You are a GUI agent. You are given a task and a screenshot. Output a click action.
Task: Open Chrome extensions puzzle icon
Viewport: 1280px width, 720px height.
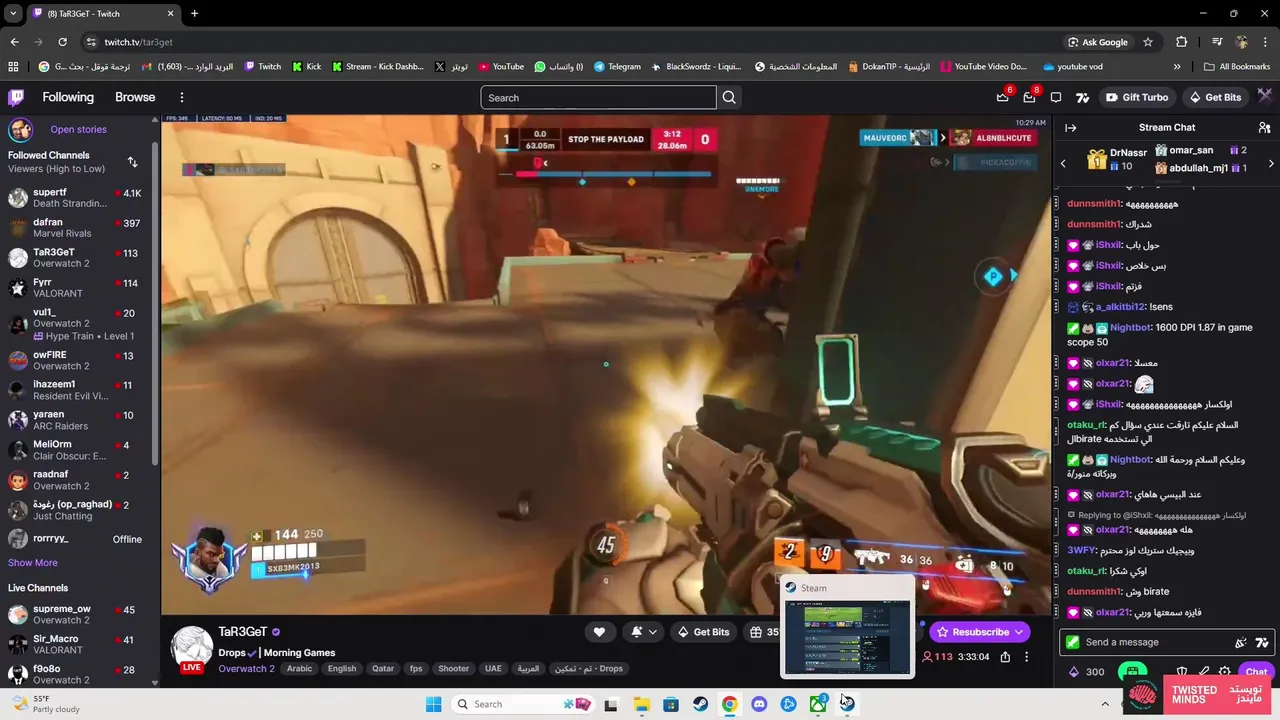tap(1182, 42)
